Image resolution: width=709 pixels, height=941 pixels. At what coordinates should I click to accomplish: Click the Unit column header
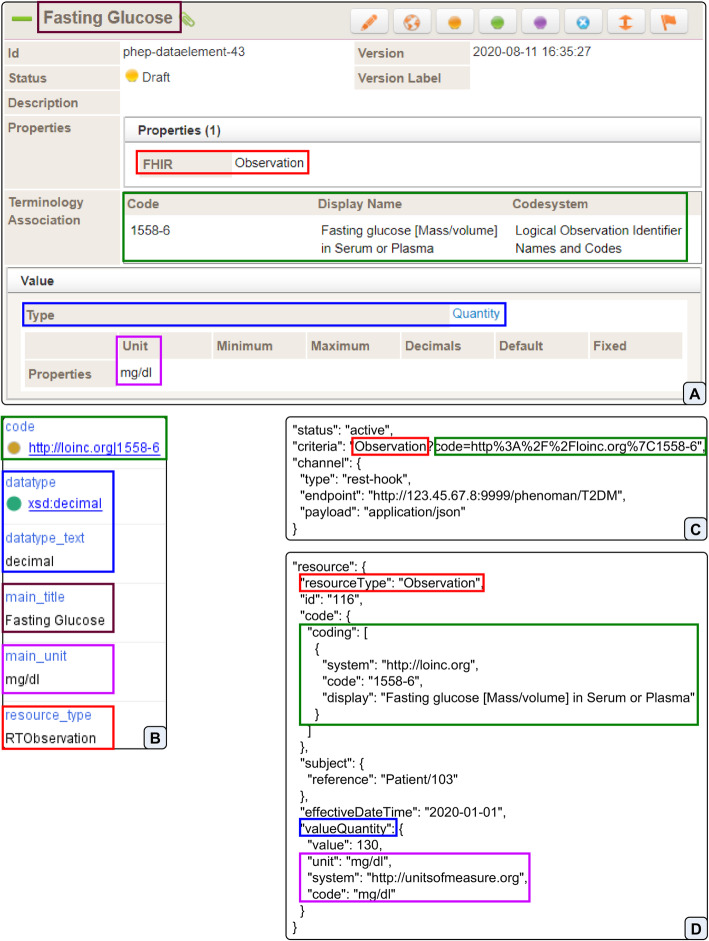(x=135, y=346)
